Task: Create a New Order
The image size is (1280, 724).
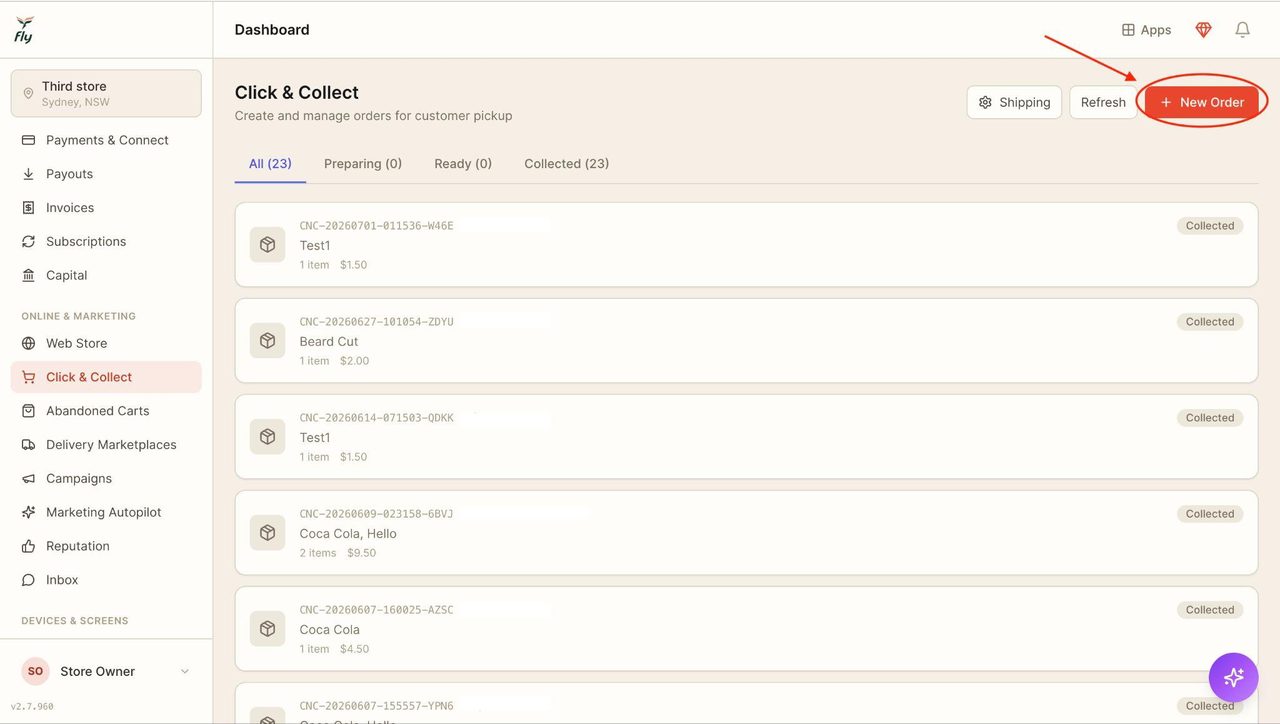Action: (1202, 102)
